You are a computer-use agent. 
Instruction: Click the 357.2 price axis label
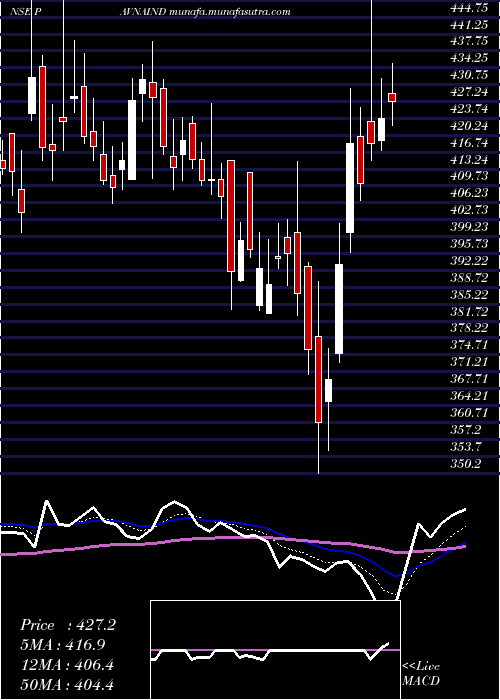(x=466, y=430)
